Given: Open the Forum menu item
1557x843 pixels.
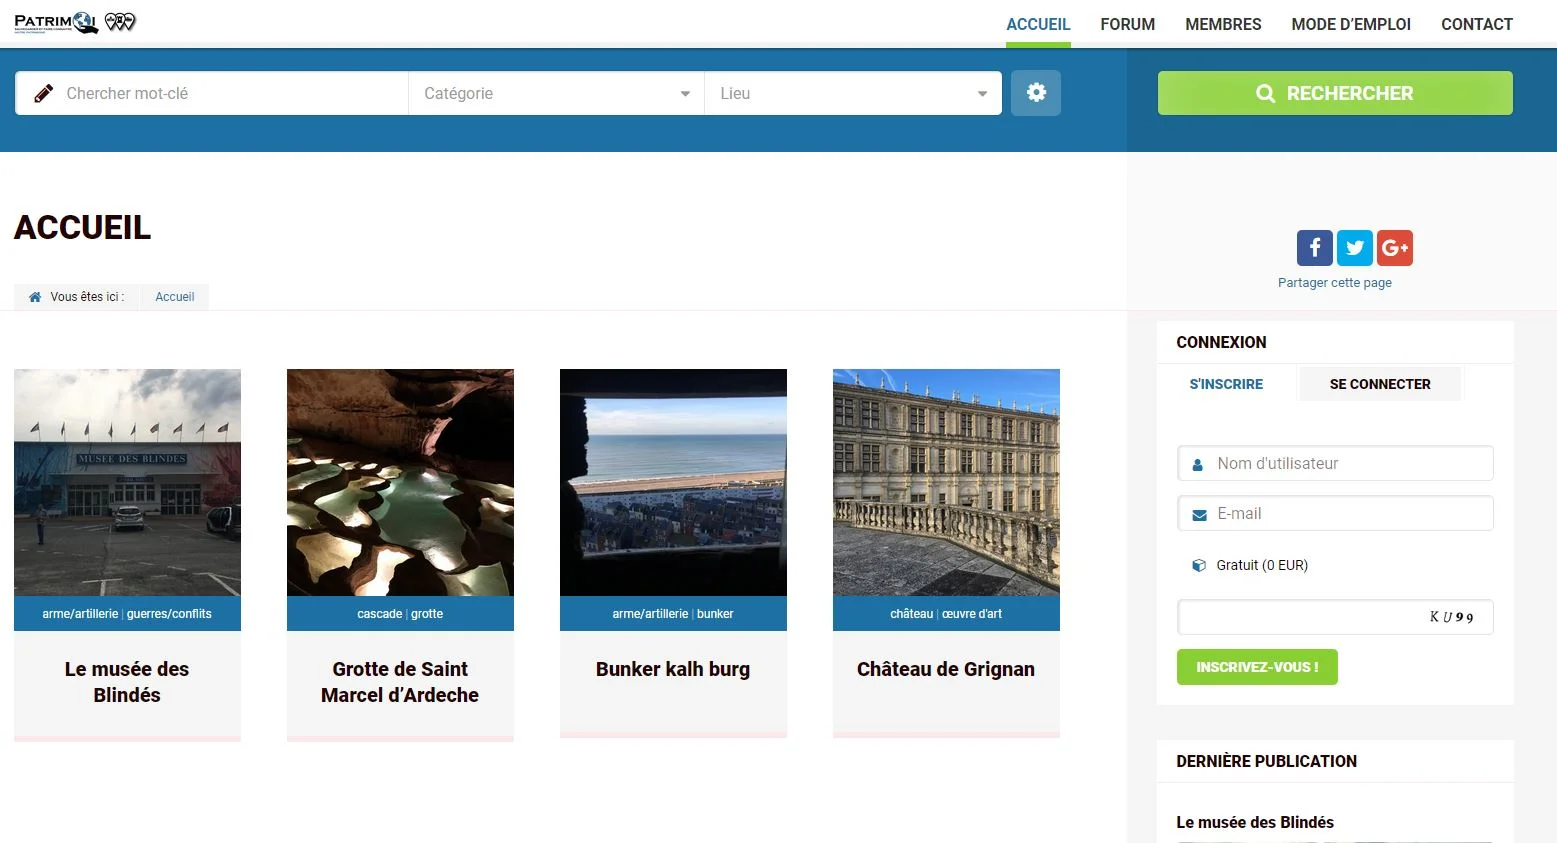Looking at the screenshot, I should point(1127,24).
